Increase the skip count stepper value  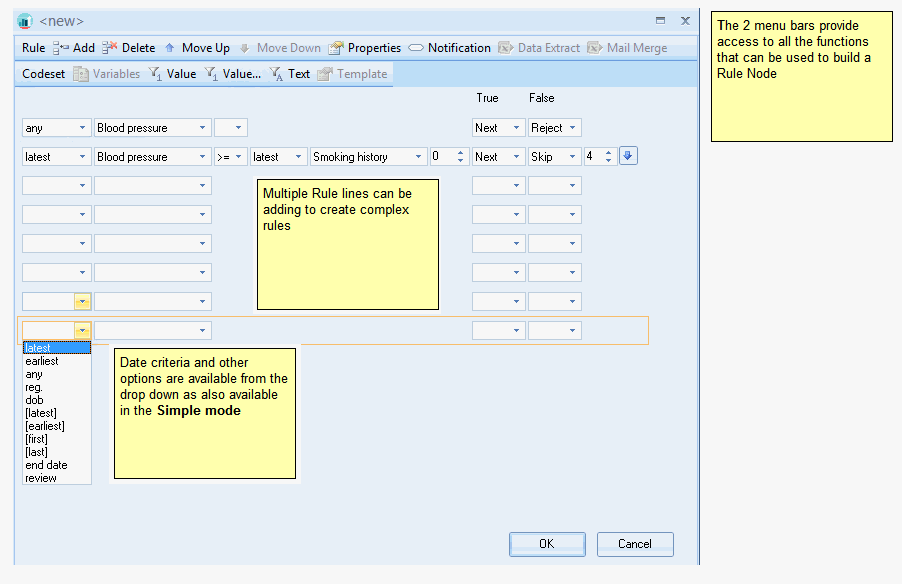(x=608, y=153)
